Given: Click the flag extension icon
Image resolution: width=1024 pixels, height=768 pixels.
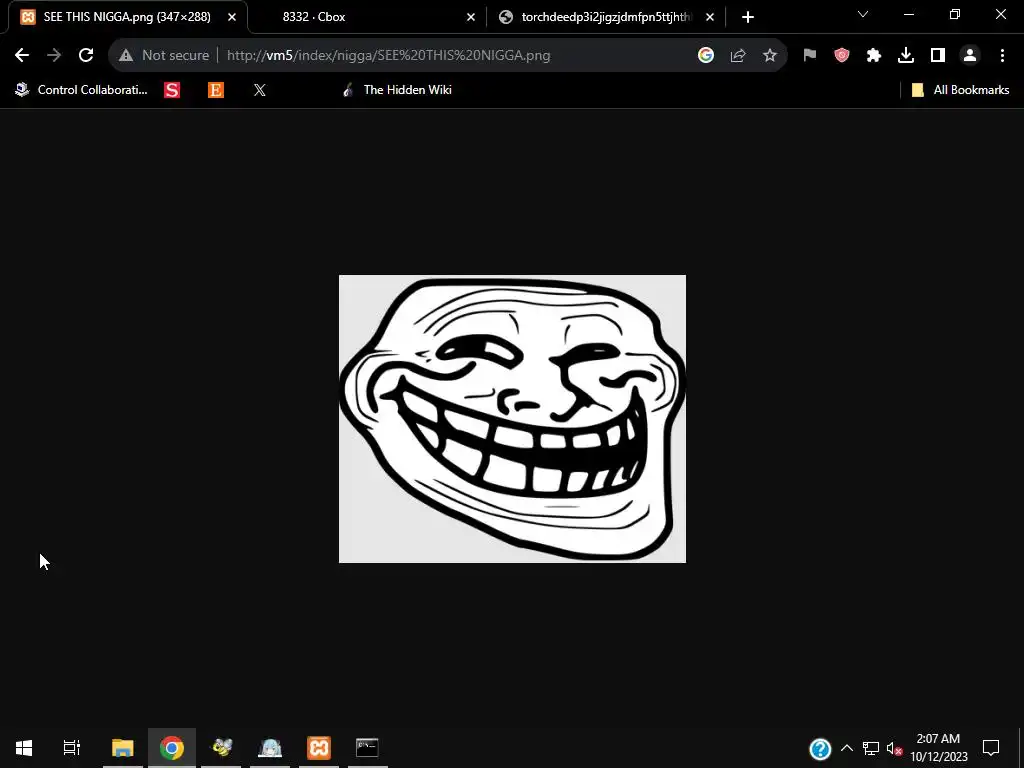Looking at the screenshot, I should tap(810, 56).
